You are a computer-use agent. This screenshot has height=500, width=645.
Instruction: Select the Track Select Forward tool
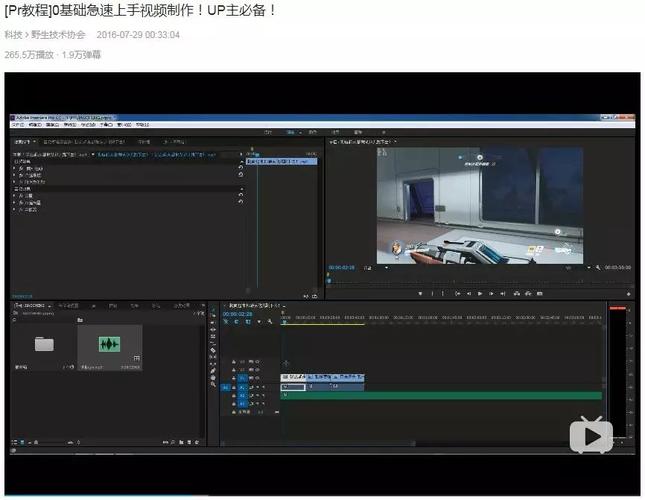click(x=213, y=316)
